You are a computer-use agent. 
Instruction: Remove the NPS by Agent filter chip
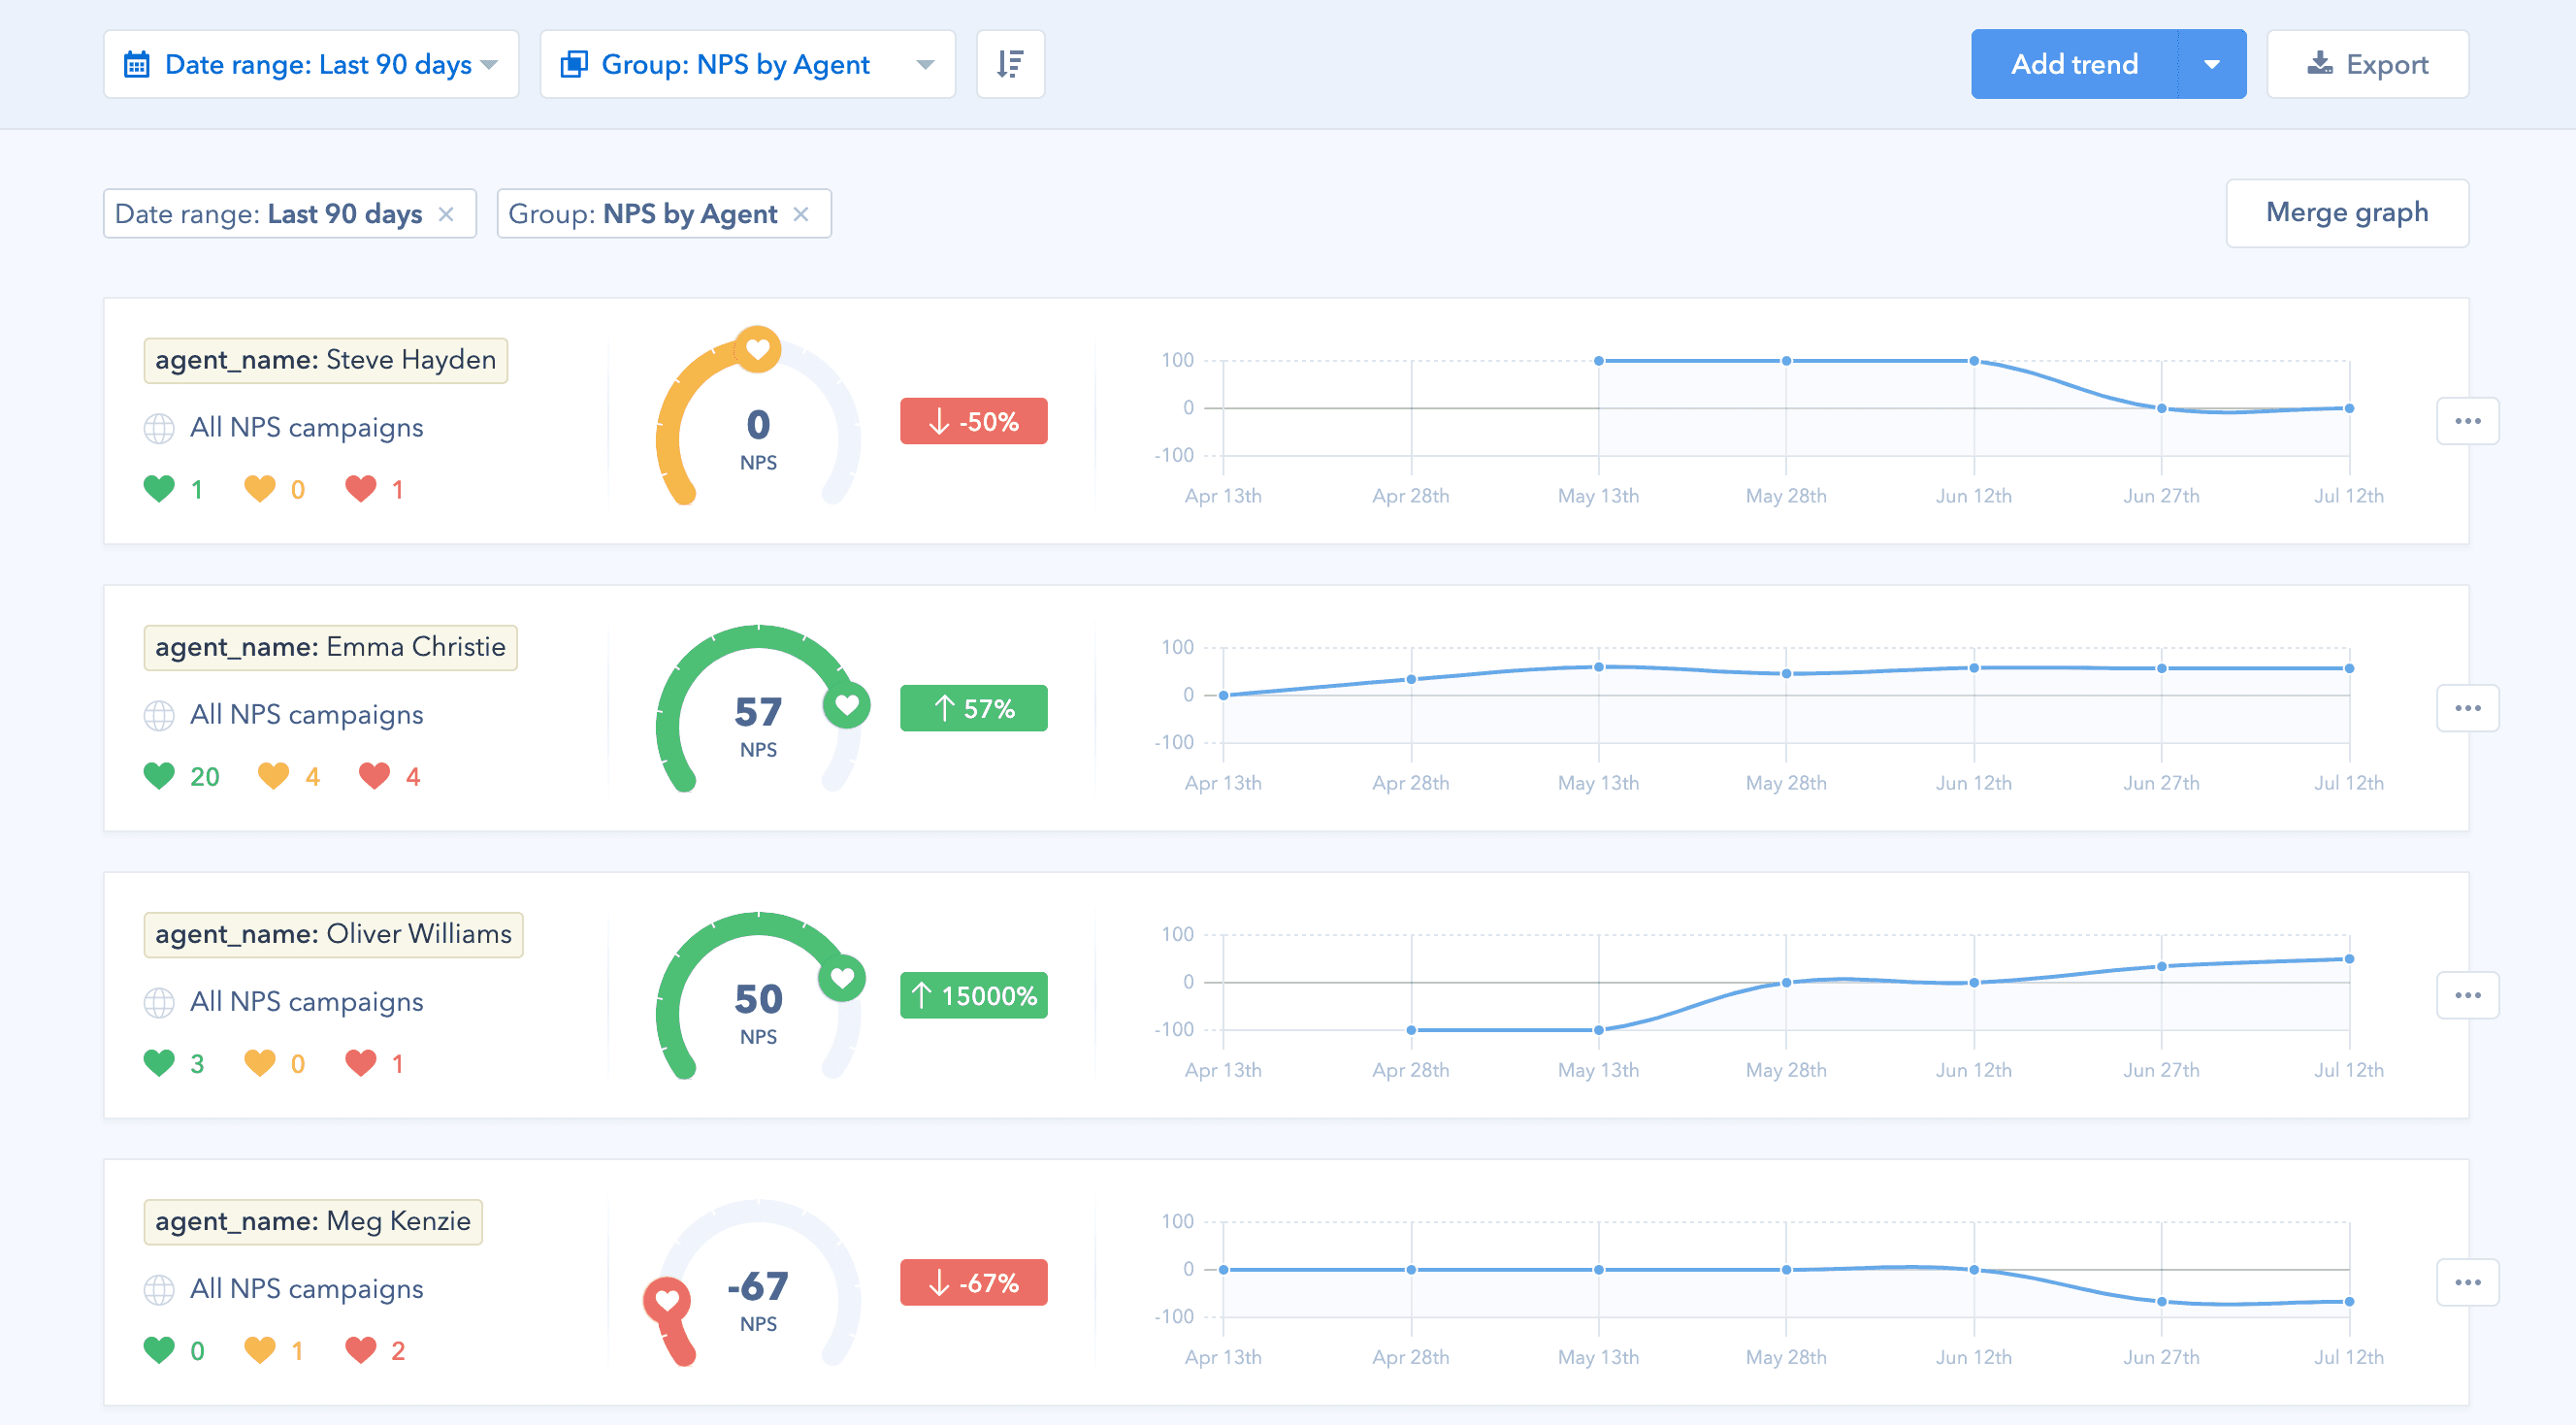tap(802, 212)
